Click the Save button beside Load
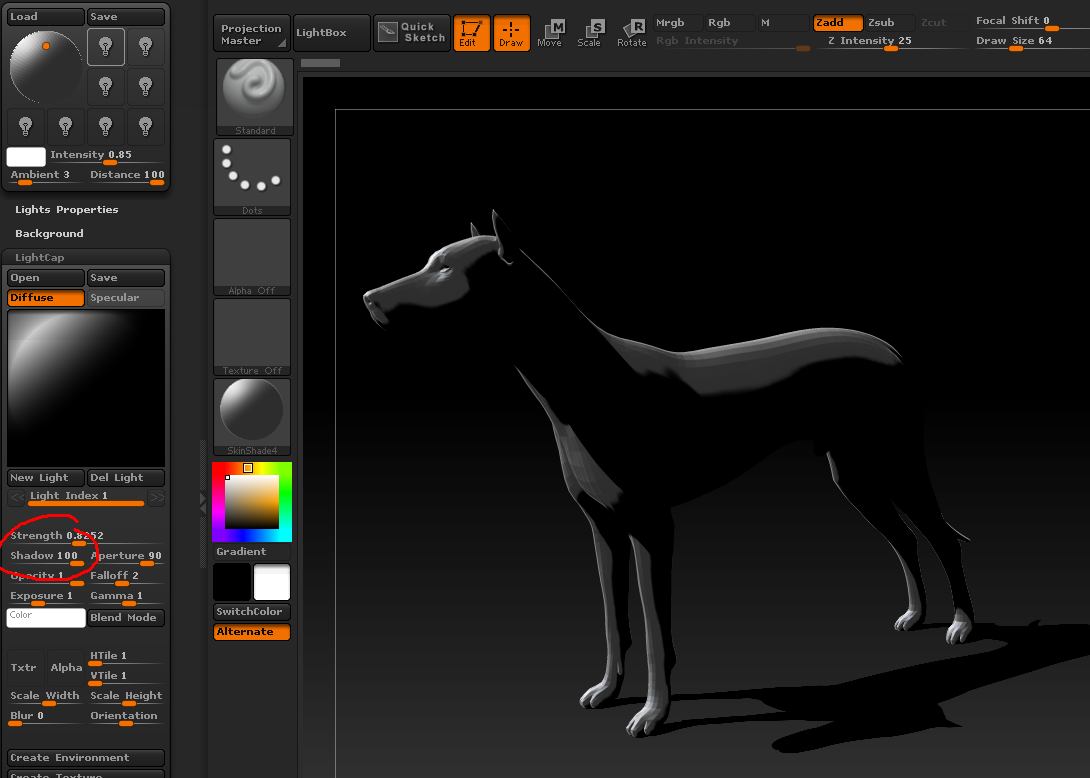Image resolution: width=1090 pixels, height=778 pixels. (x=126, y=17)
